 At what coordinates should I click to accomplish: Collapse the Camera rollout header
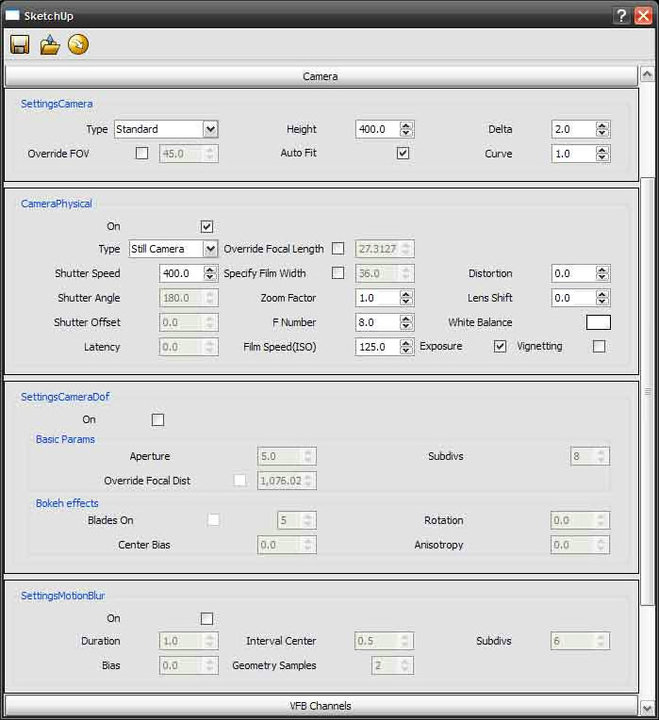tap(321, 76)
